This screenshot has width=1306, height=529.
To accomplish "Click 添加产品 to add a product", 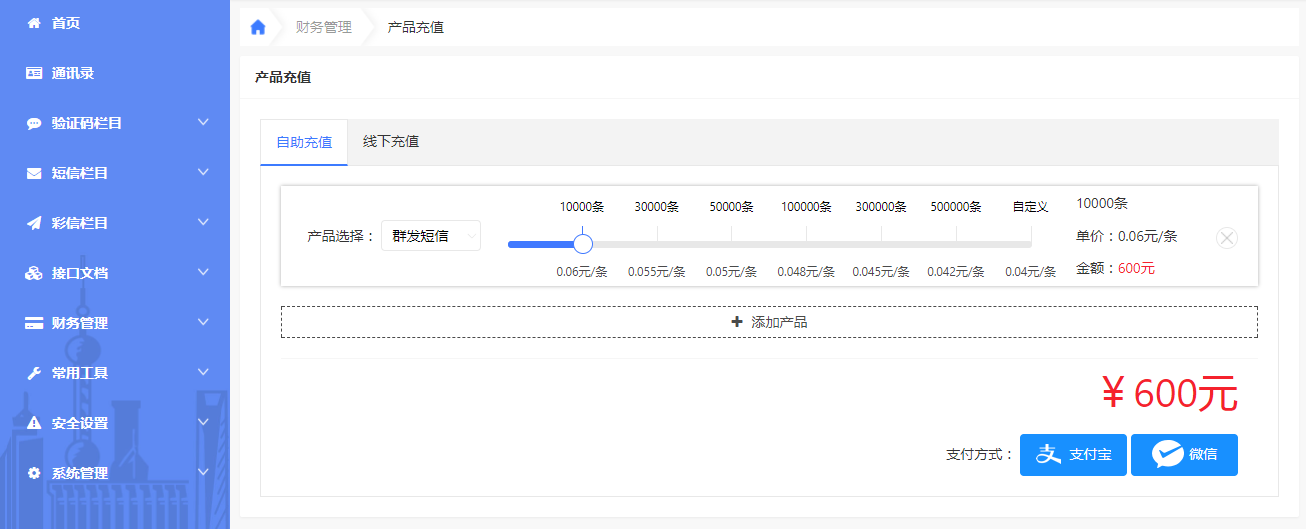I will pos(768,322).
